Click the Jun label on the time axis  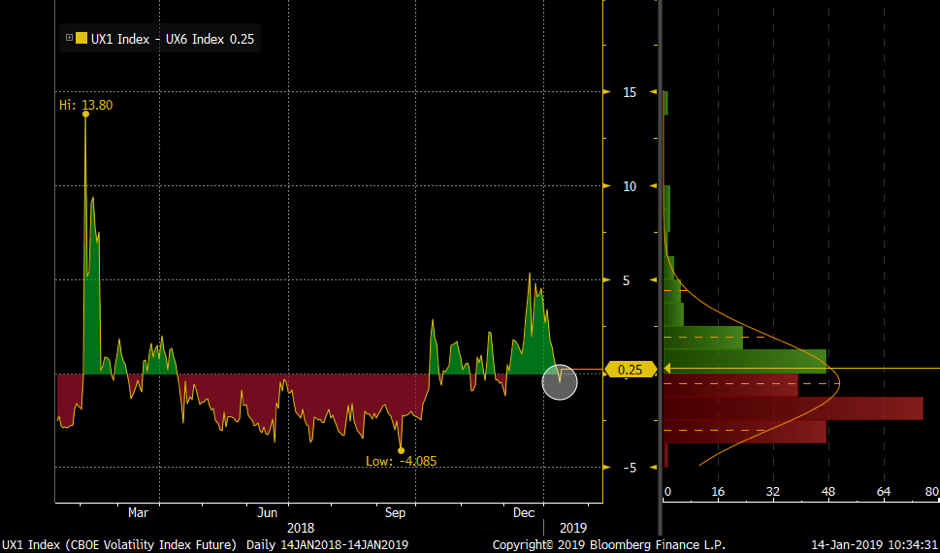coord(267,513)
